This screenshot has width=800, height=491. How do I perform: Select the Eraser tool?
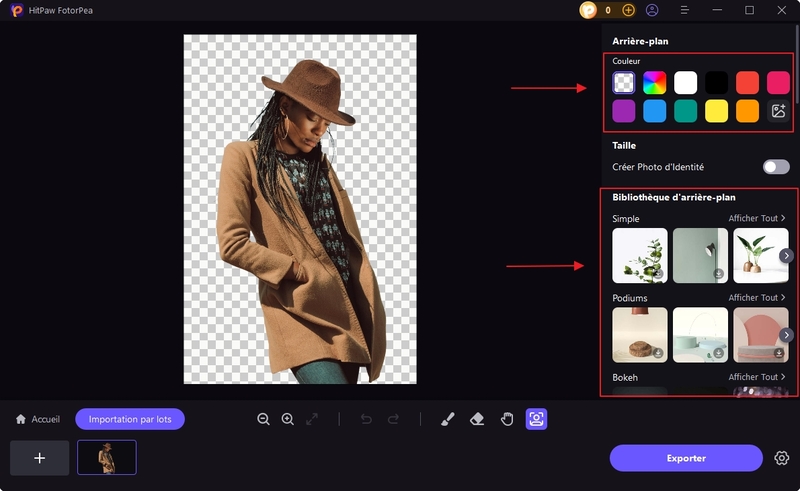(x=477, y=419)
